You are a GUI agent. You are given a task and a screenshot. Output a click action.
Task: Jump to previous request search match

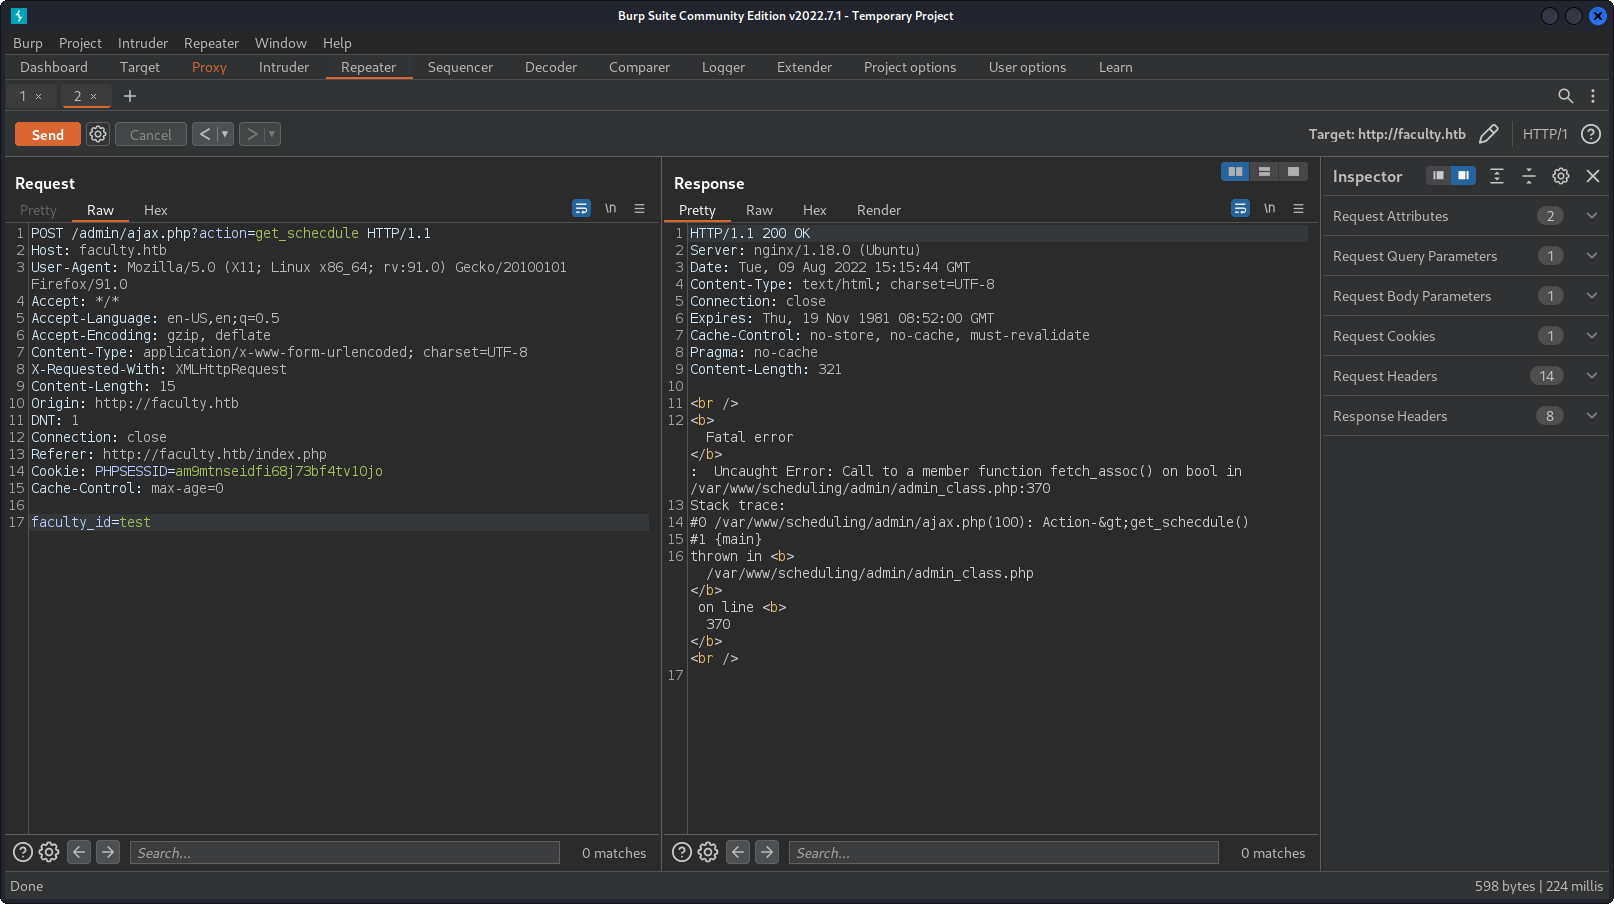[x=79, y=852]
